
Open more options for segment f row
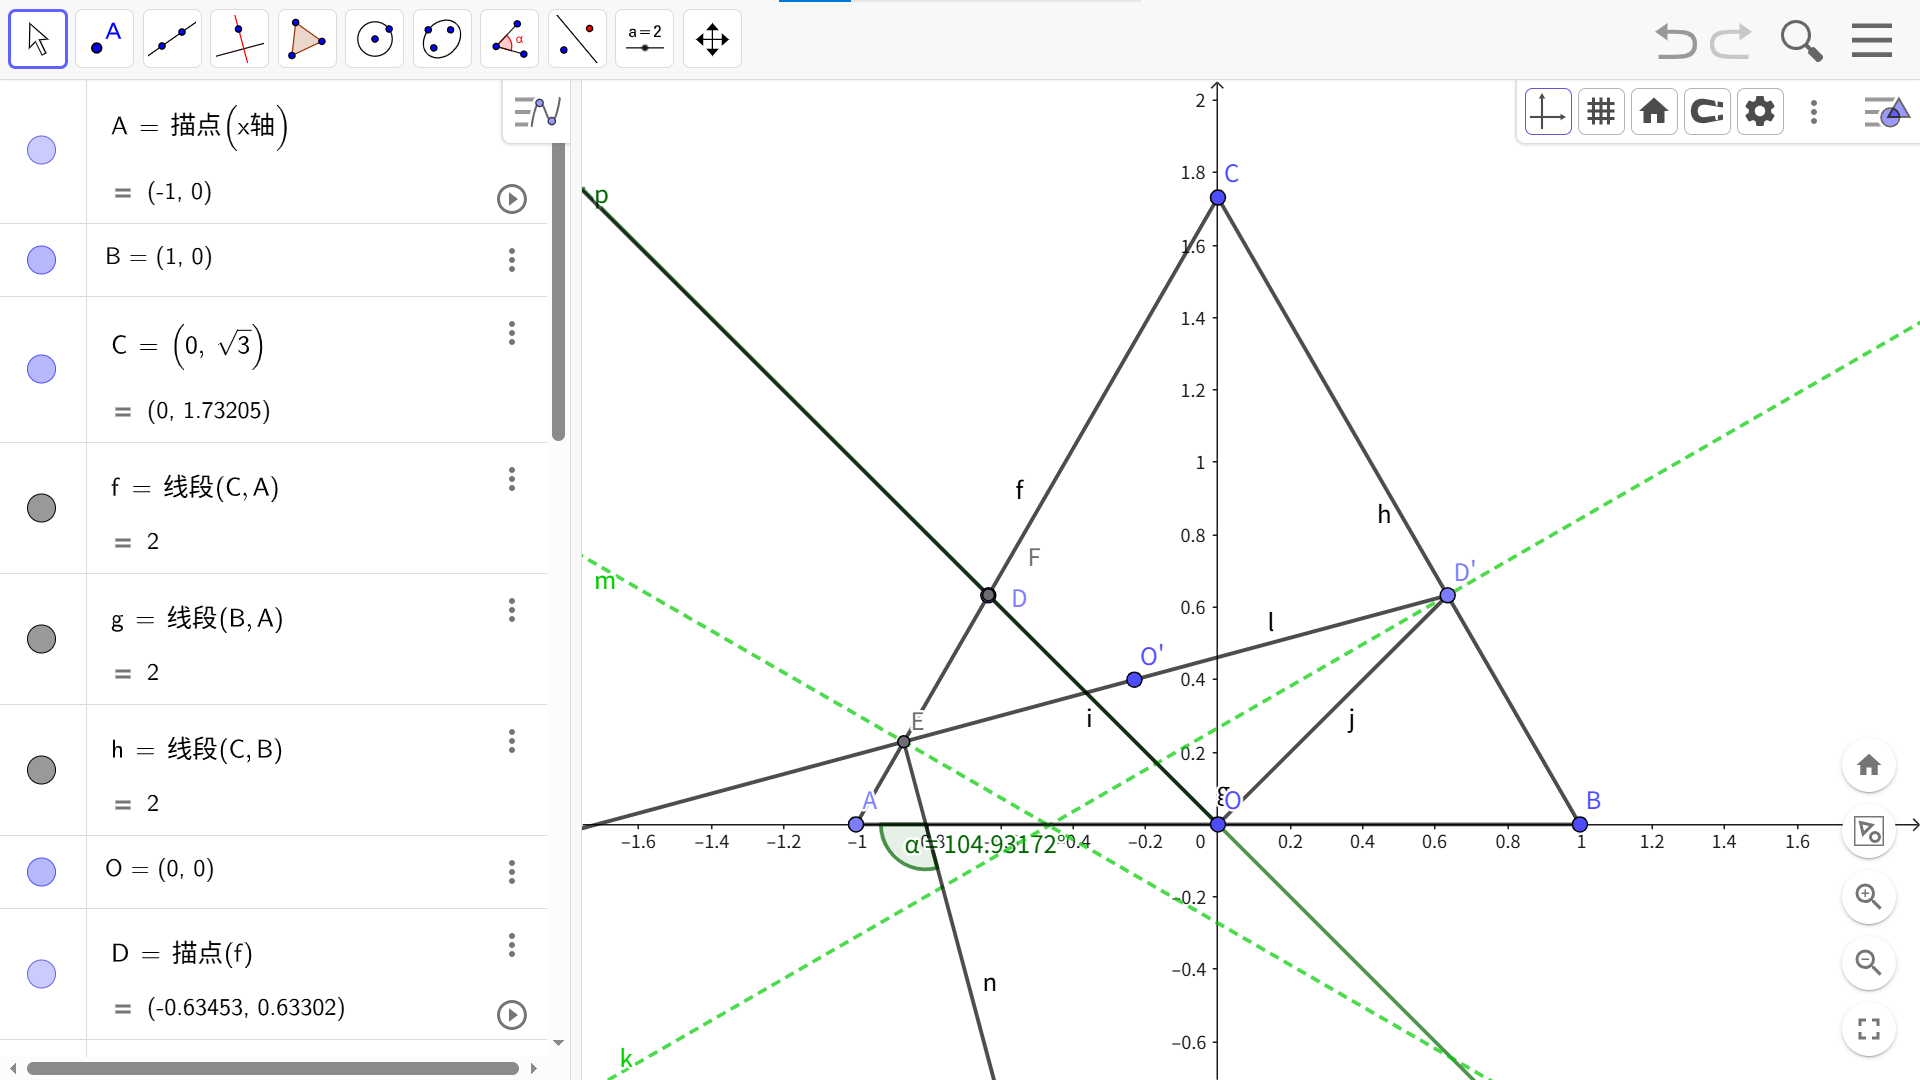(512, 480)
